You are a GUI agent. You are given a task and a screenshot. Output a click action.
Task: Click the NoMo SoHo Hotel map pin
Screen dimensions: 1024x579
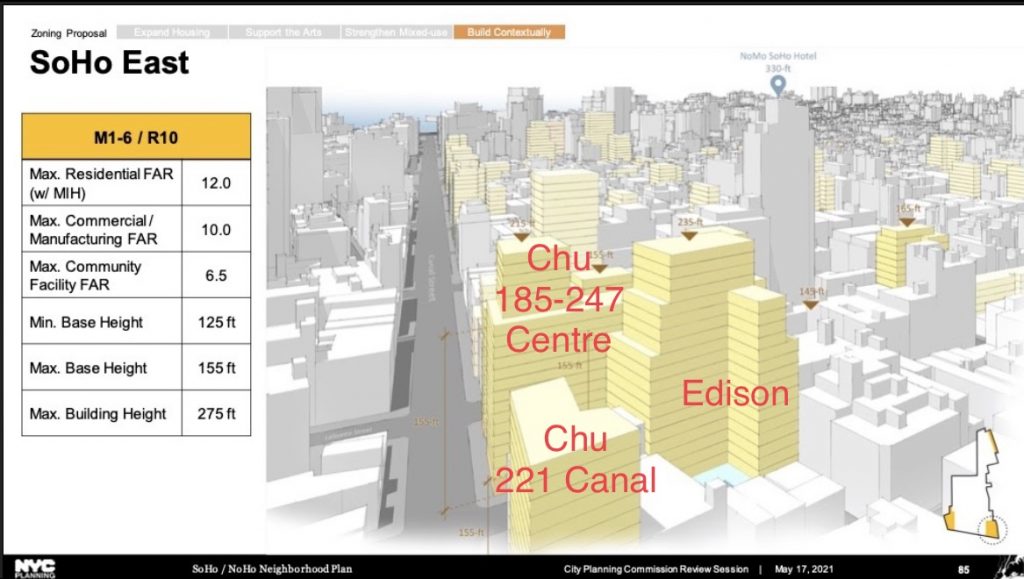click(x=779, y=85)
